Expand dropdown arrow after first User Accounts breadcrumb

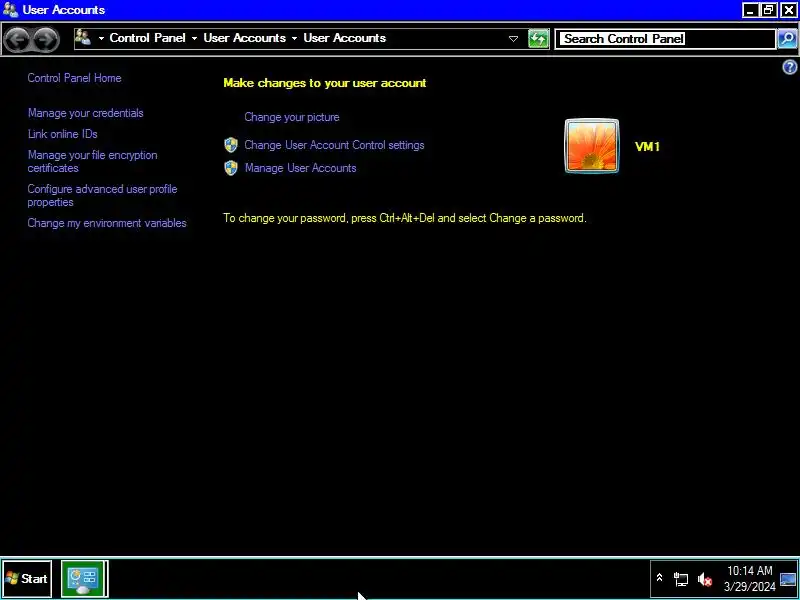tap(294, 38)
